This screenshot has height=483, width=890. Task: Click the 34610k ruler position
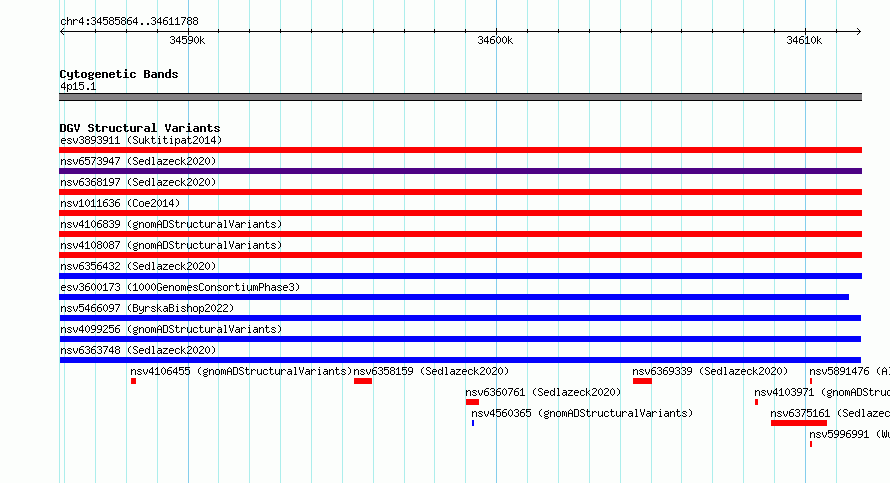point(804,40)
